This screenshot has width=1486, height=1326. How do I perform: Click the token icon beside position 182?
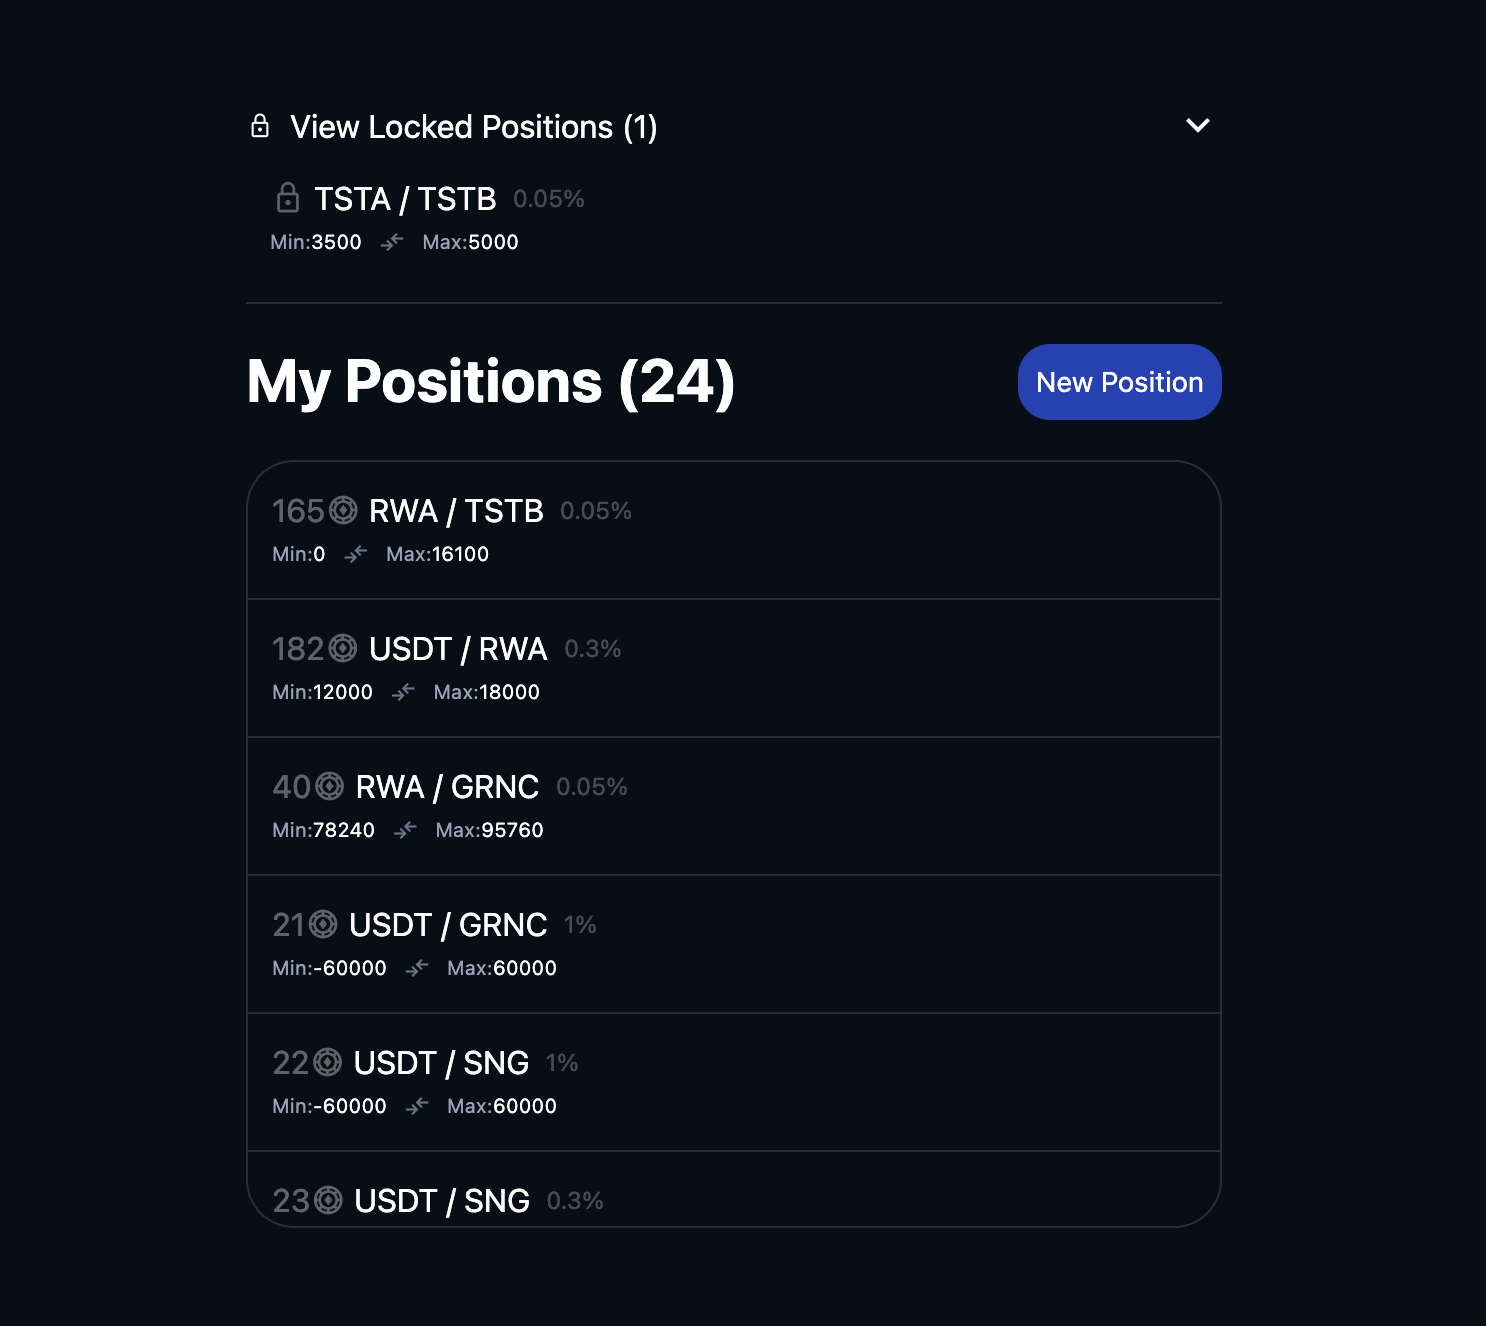pyautogui.click(x=343, y=649)
